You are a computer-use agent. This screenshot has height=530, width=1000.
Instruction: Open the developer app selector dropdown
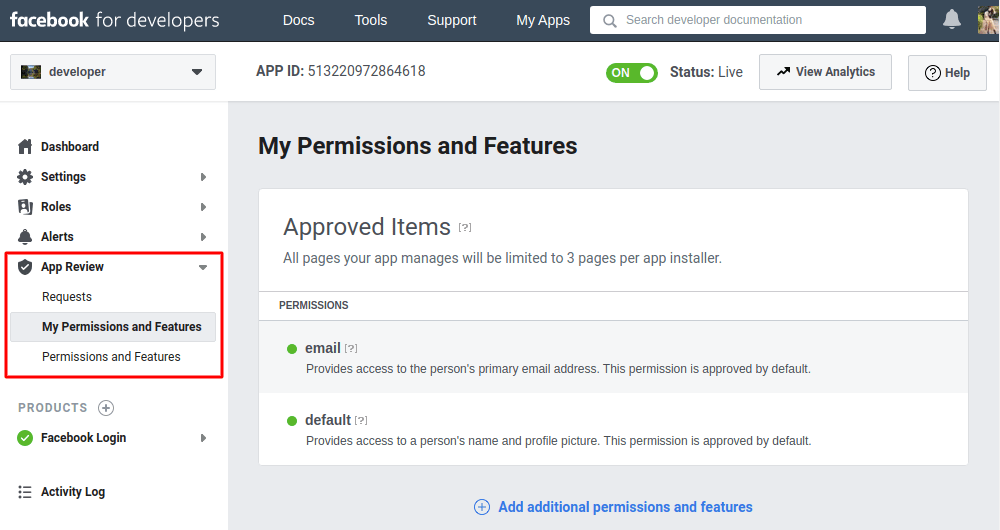tap(113, 71)
